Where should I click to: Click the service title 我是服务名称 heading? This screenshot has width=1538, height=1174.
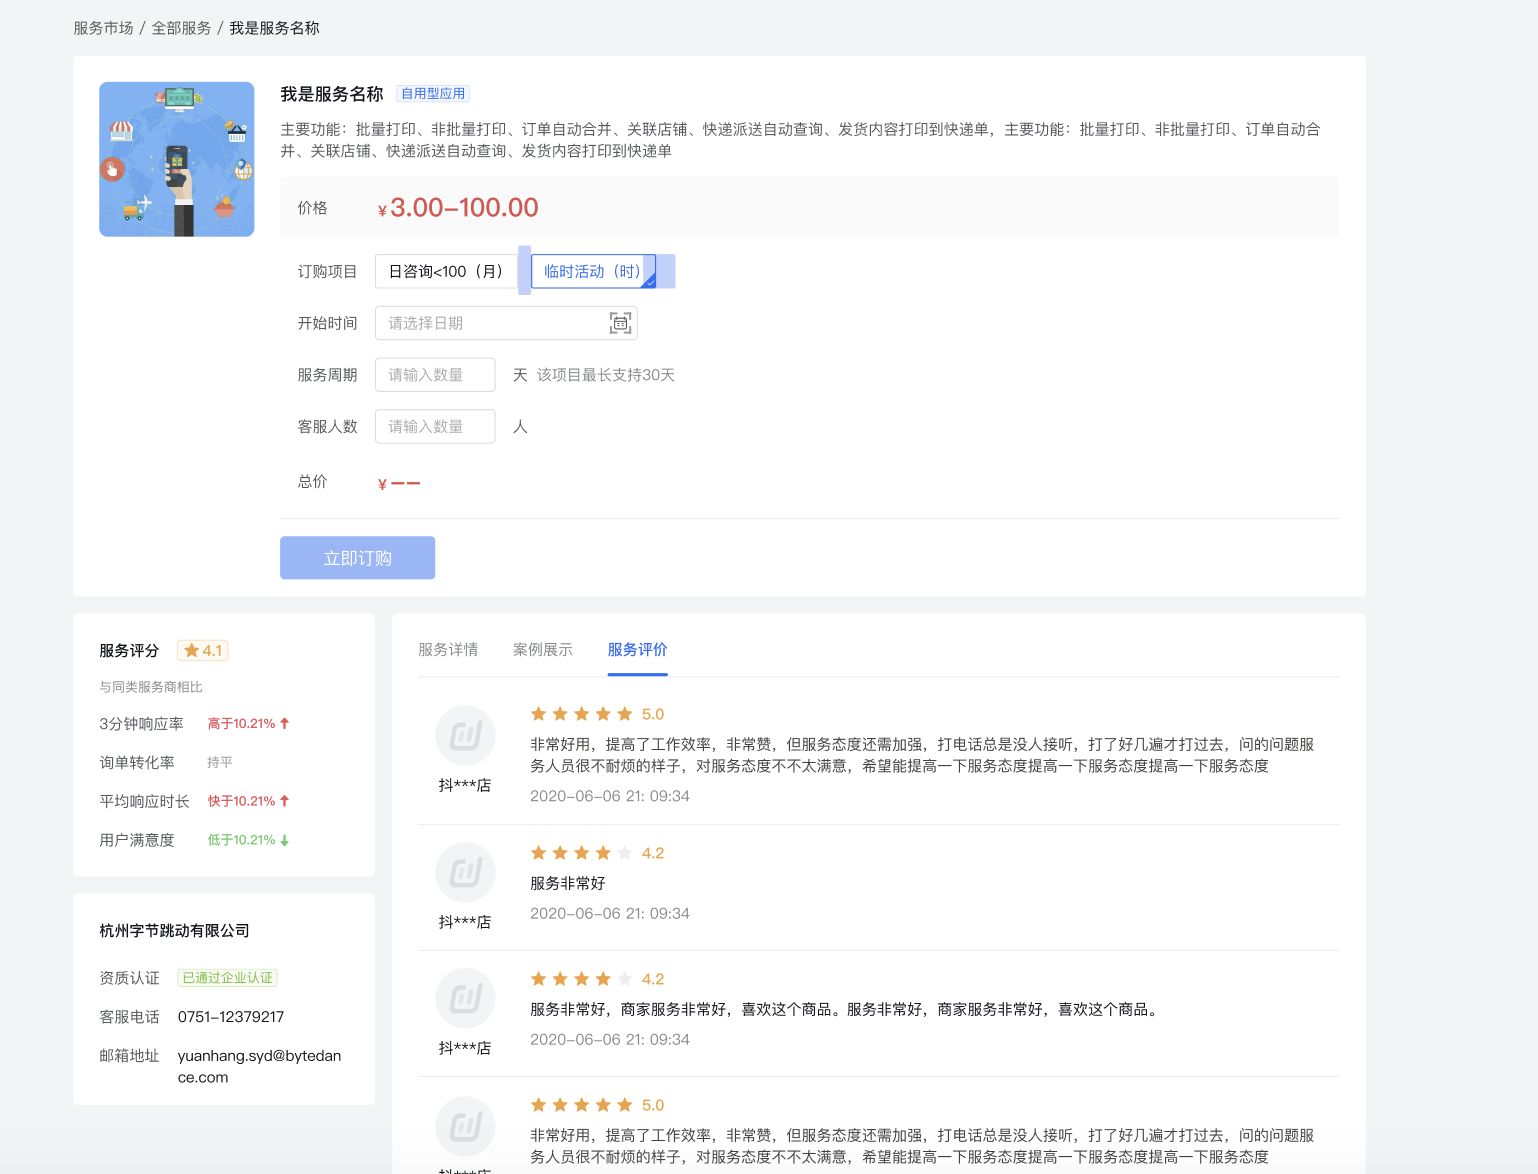(x=332, y=94)
